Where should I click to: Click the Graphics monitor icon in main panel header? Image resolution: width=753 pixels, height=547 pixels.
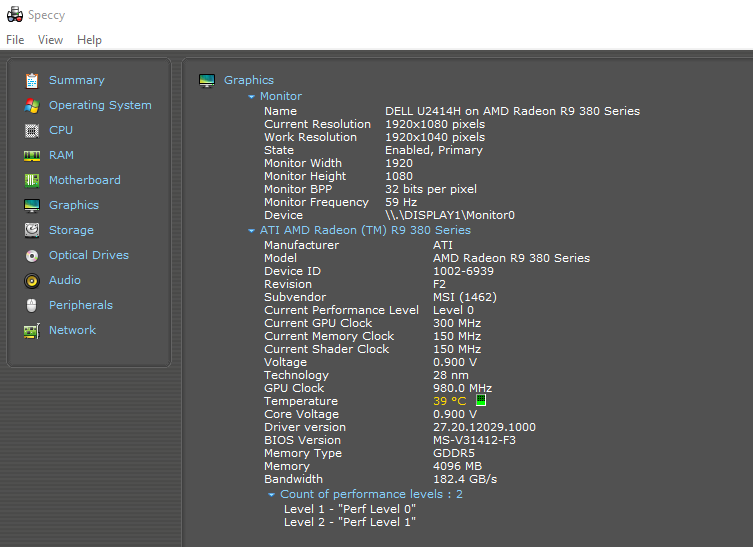point(207,81)
